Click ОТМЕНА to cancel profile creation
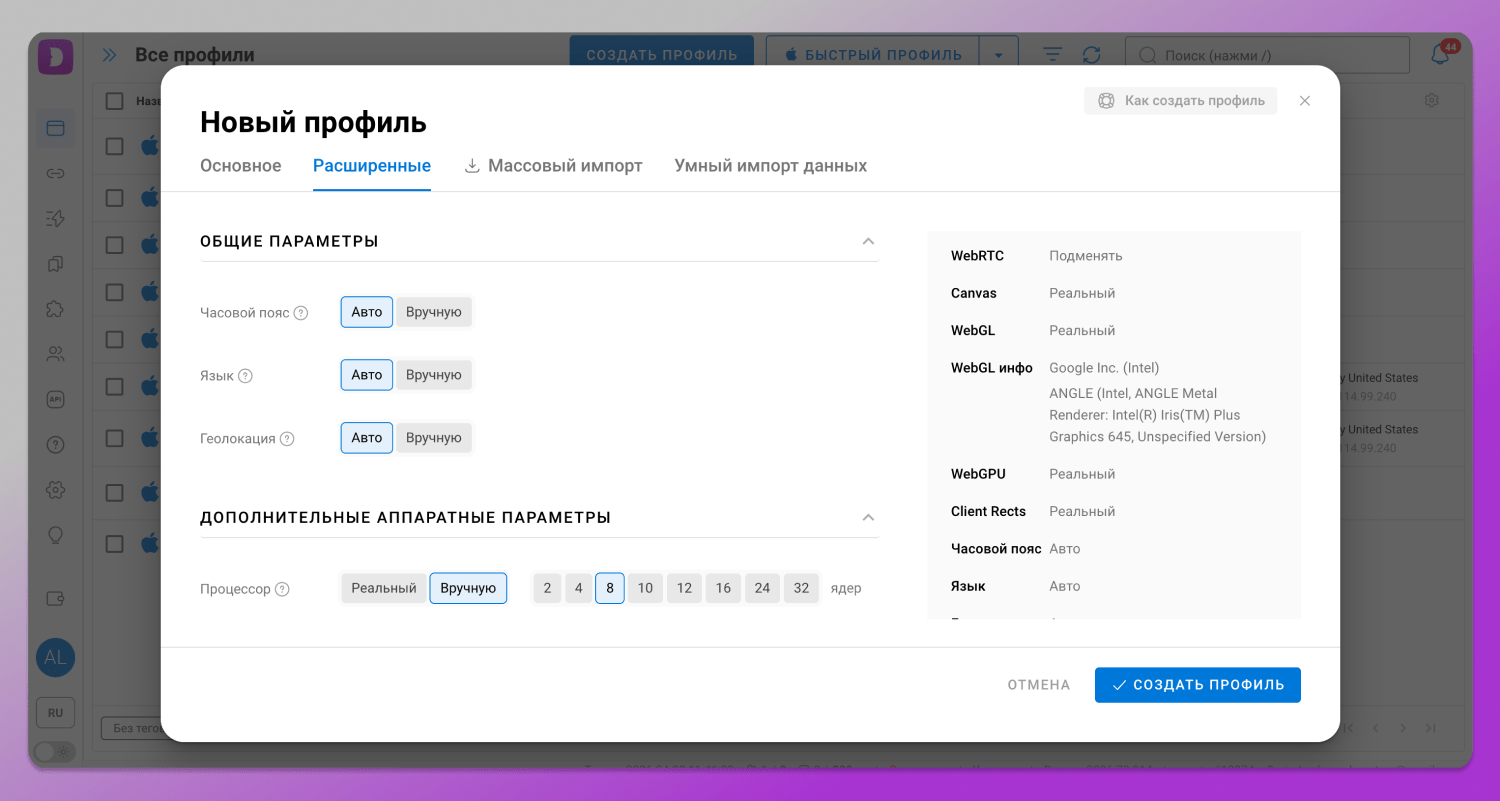The width and height of the screenshot is (1500, 801). (1038, 685)
